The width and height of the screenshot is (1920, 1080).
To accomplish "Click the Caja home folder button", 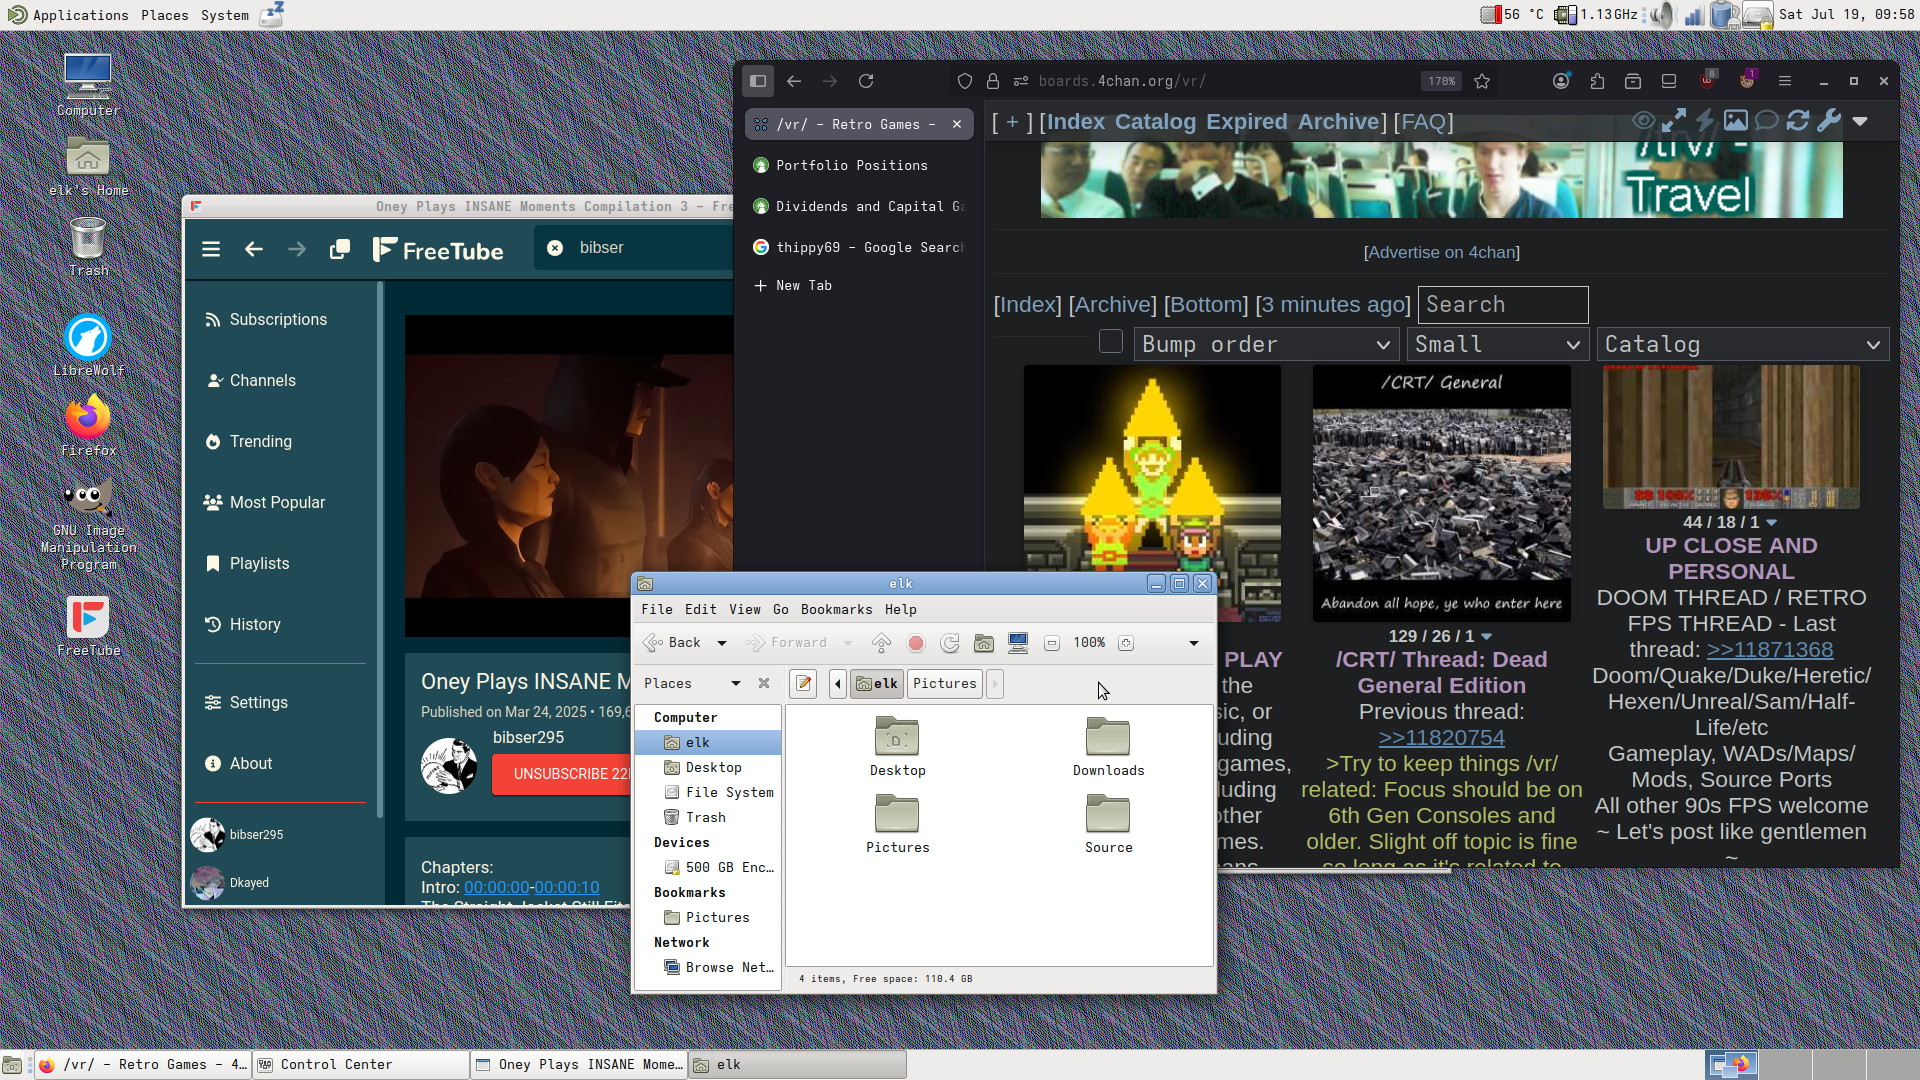I will click(984, 643).
